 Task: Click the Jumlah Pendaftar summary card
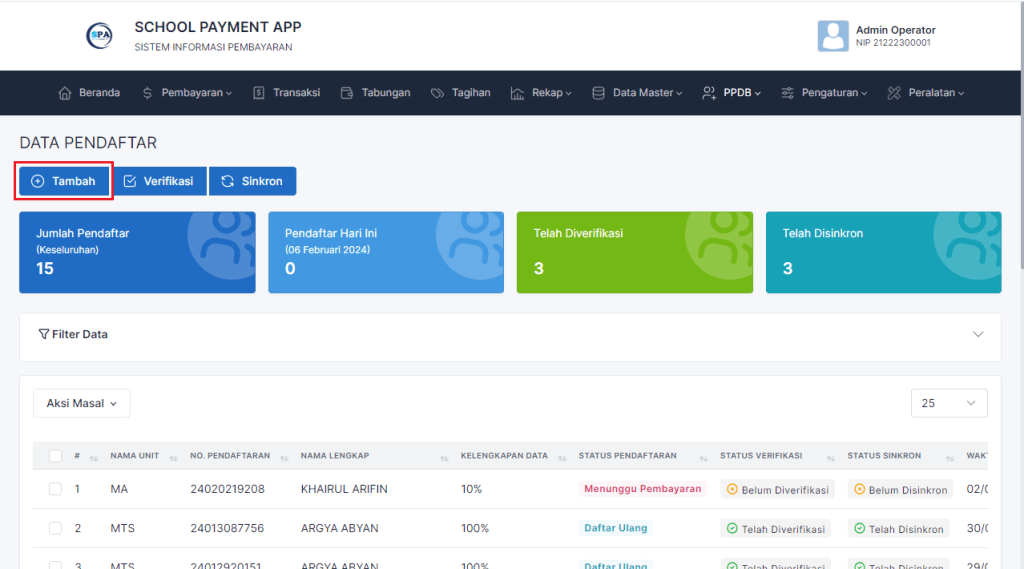(x=137, y=252)
